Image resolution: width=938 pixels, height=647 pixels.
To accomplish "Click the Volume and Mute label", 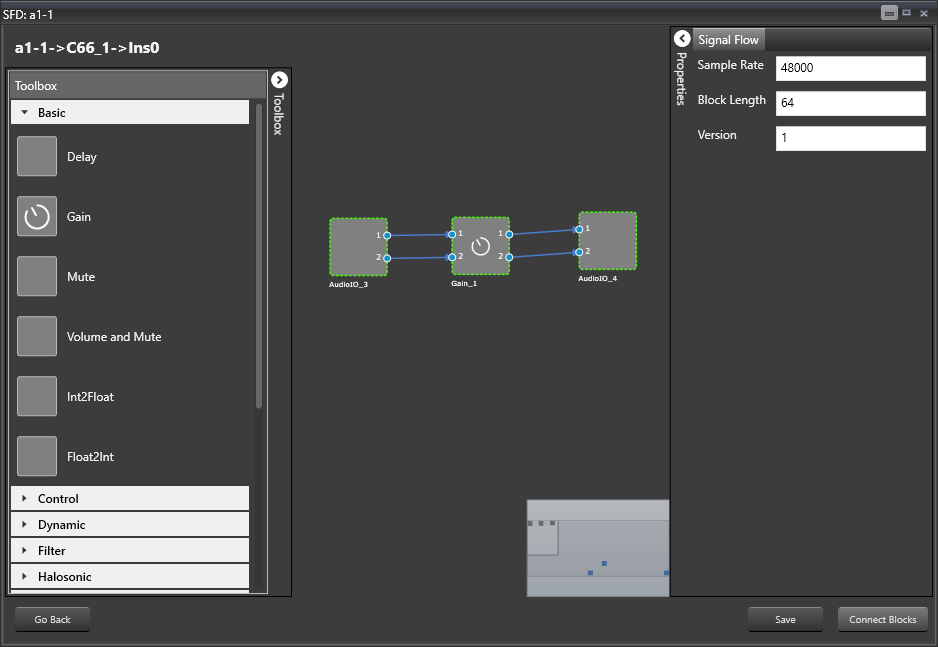I will click(114, 337).
